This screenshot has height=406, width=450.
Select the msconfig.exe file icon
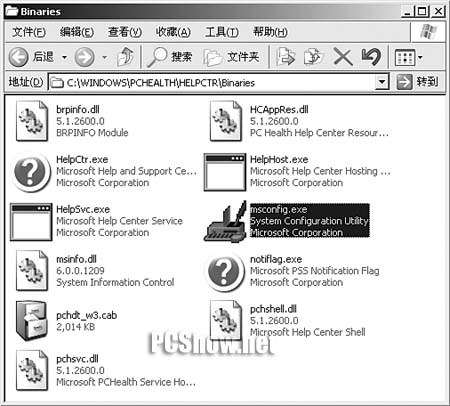pos(225,221)
